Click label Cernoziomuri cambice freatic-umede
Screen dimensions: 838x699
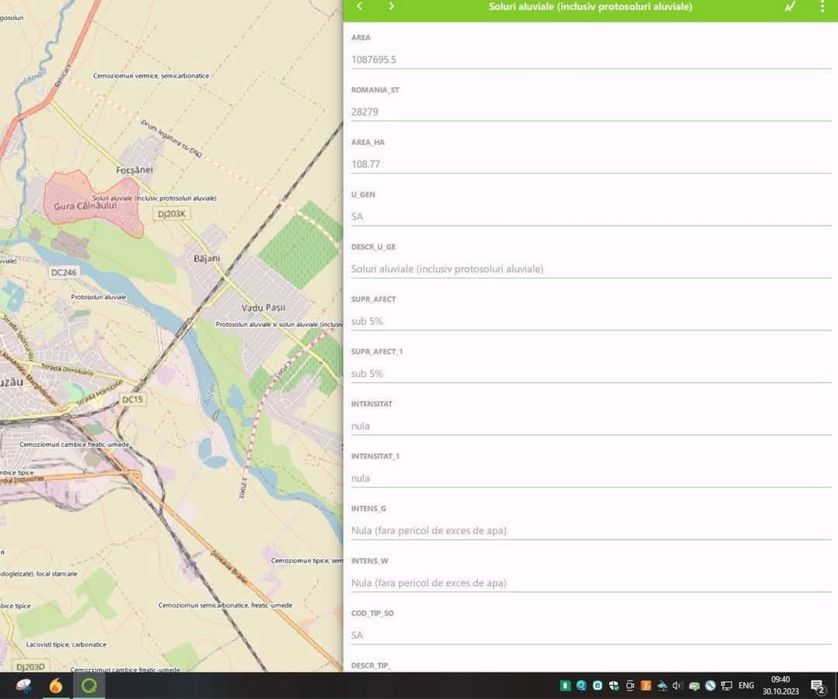coord(74,445)
